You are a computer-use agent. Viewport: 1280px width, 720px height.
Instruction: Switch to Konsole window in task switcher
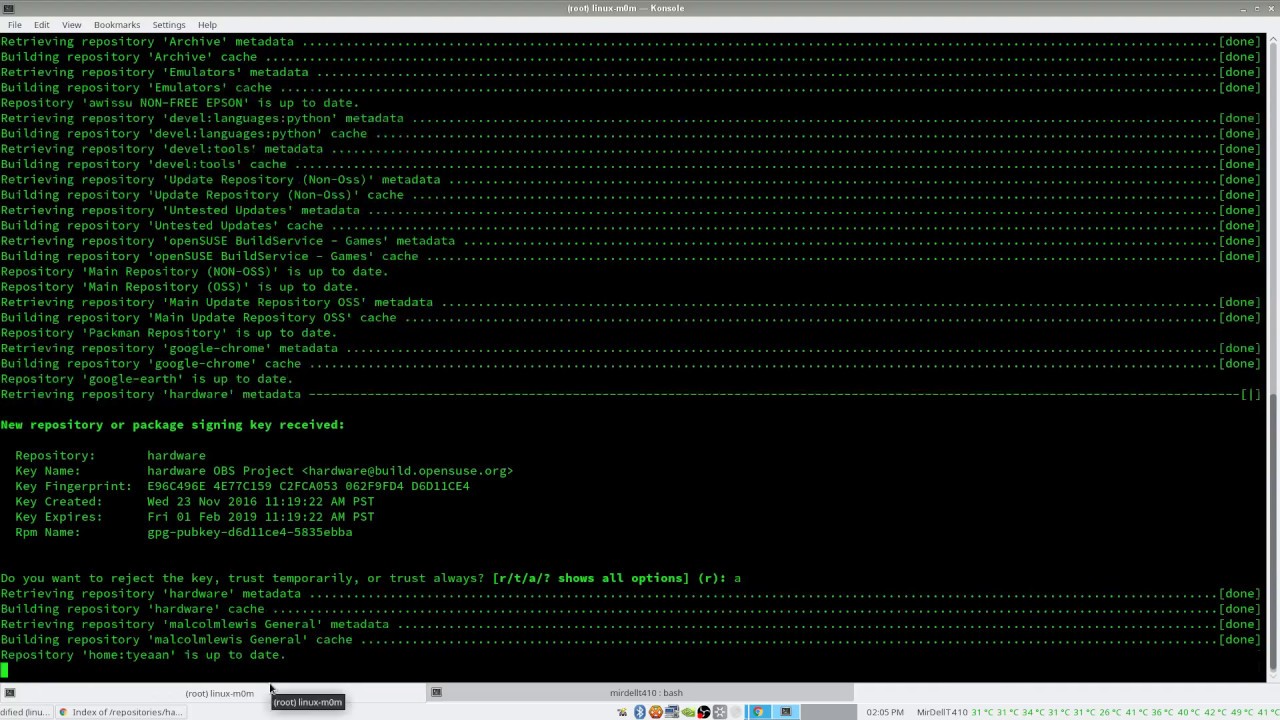786,712
